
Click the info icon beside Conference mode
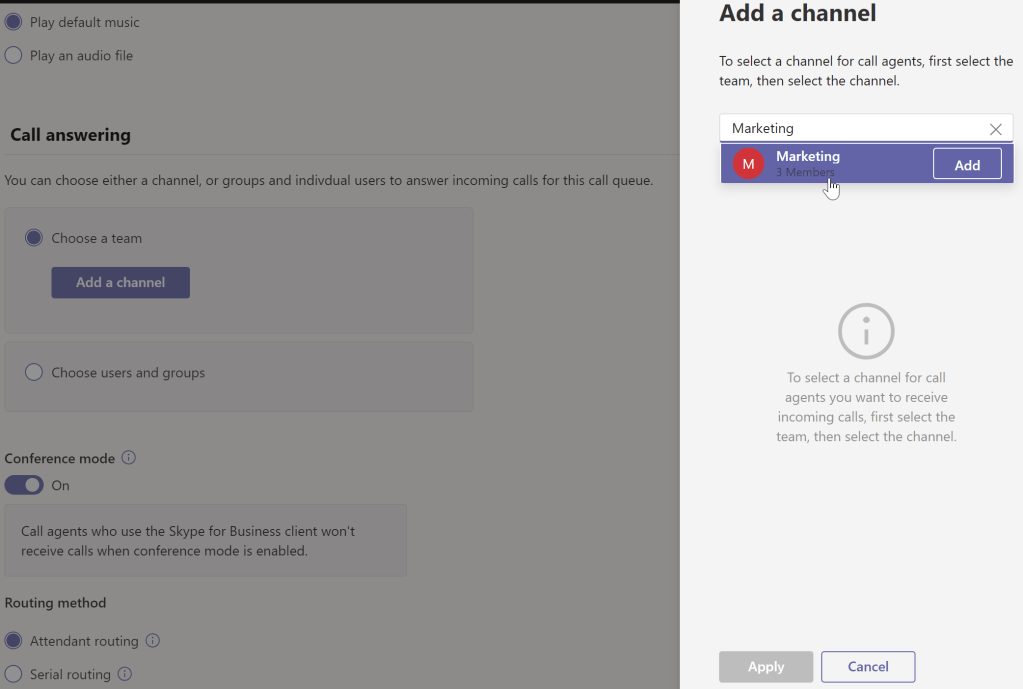point(128,458)
